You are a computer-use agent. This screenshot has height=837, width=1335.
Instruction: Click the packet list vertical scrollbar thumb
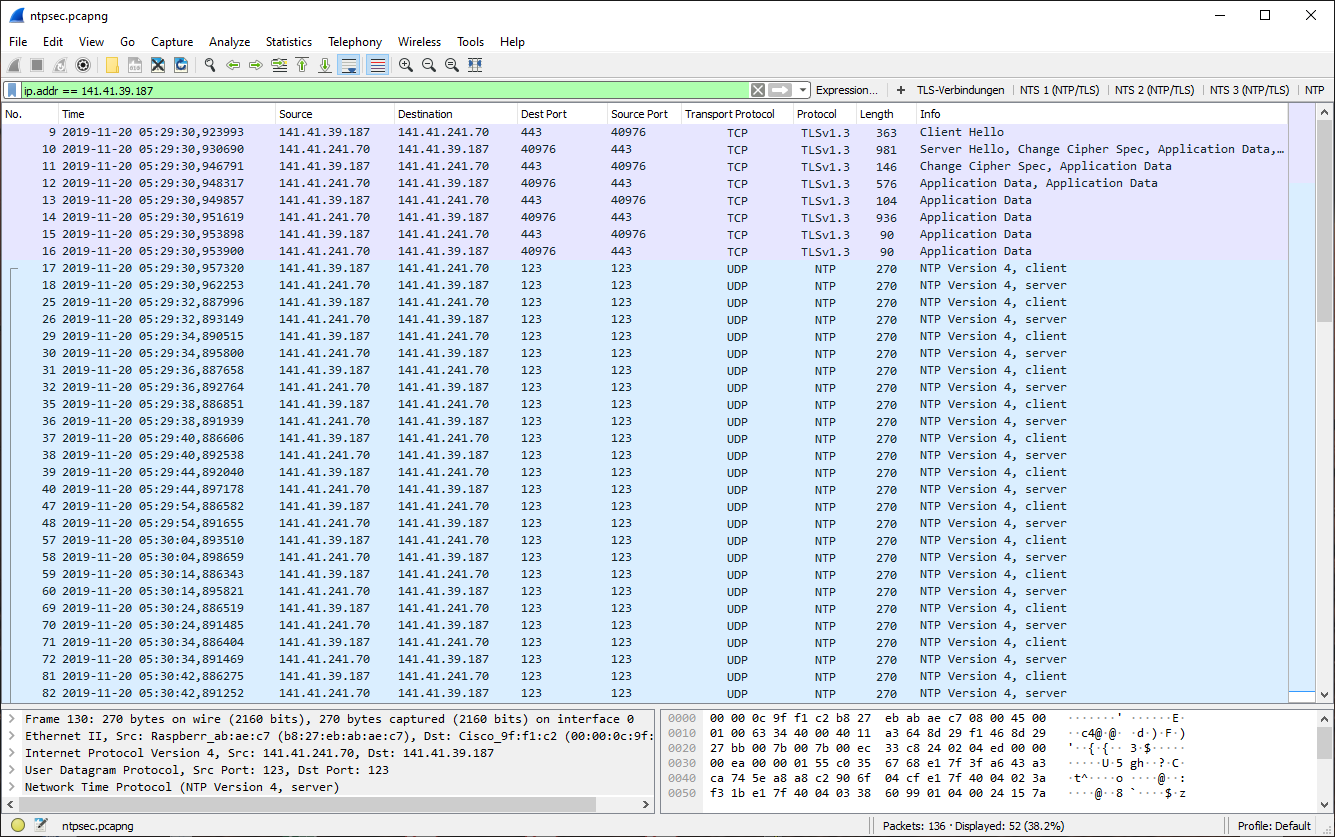tap(1324, 222)
